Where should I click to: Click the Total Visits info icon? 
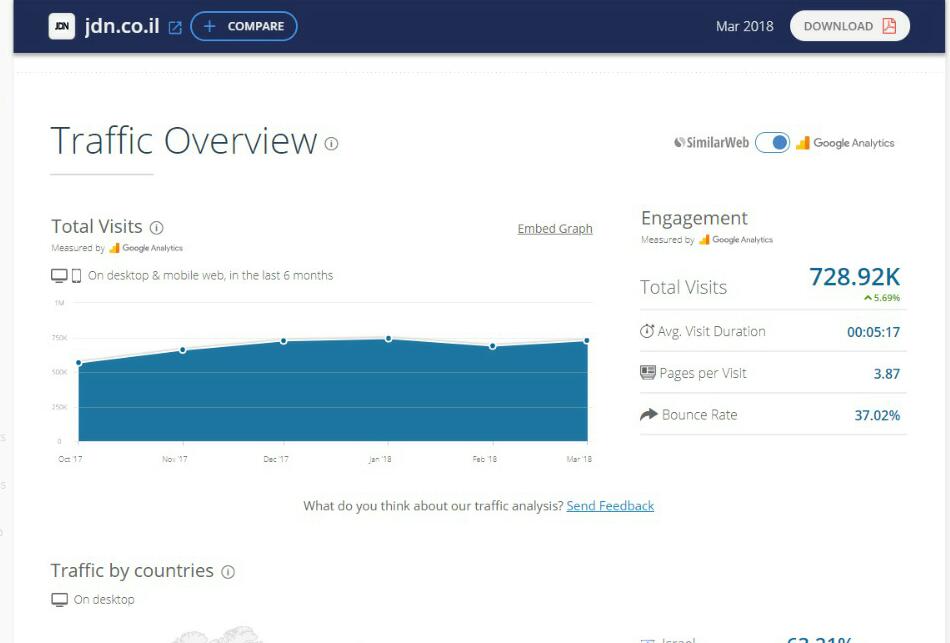click(x=156, y=228)
